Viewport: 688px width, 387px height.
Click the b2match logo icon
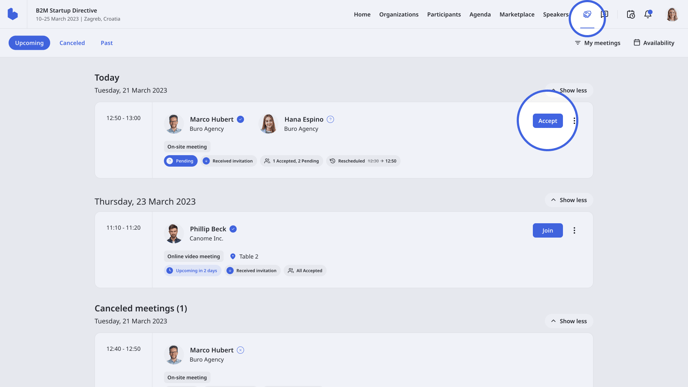(x=13, y=14)
